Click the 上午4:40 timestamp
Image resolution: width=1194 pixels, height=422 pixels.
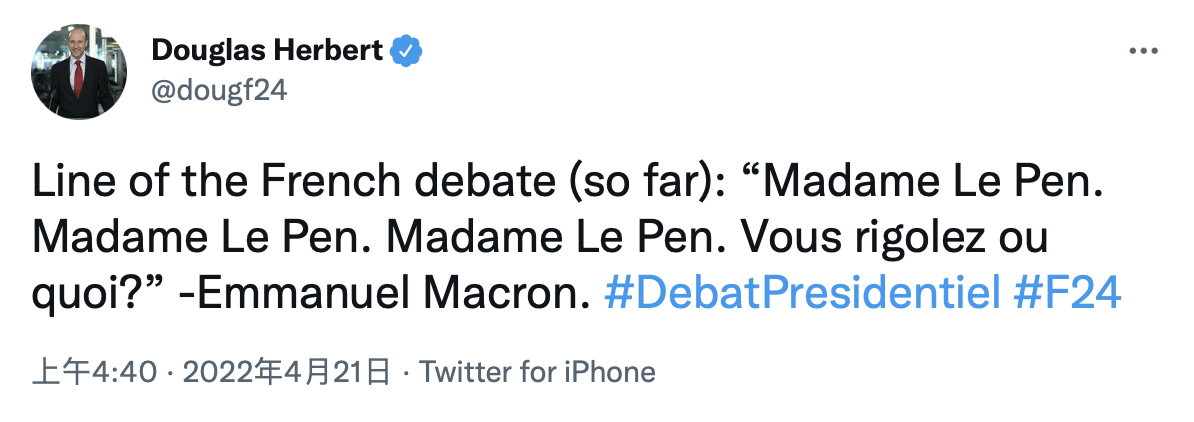pos(95,373)
